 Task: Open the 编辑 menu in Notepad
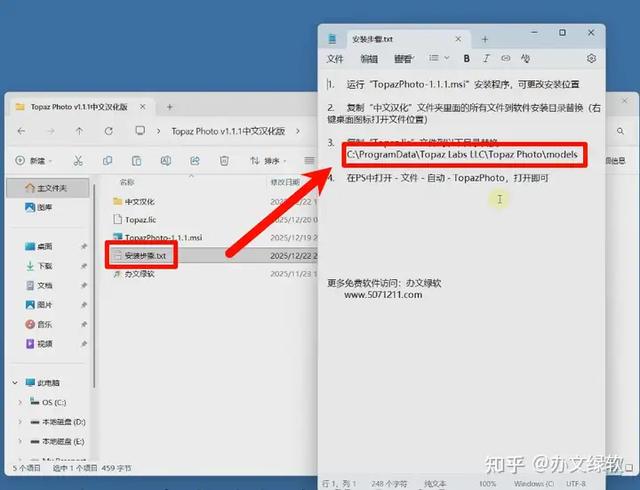369,59
